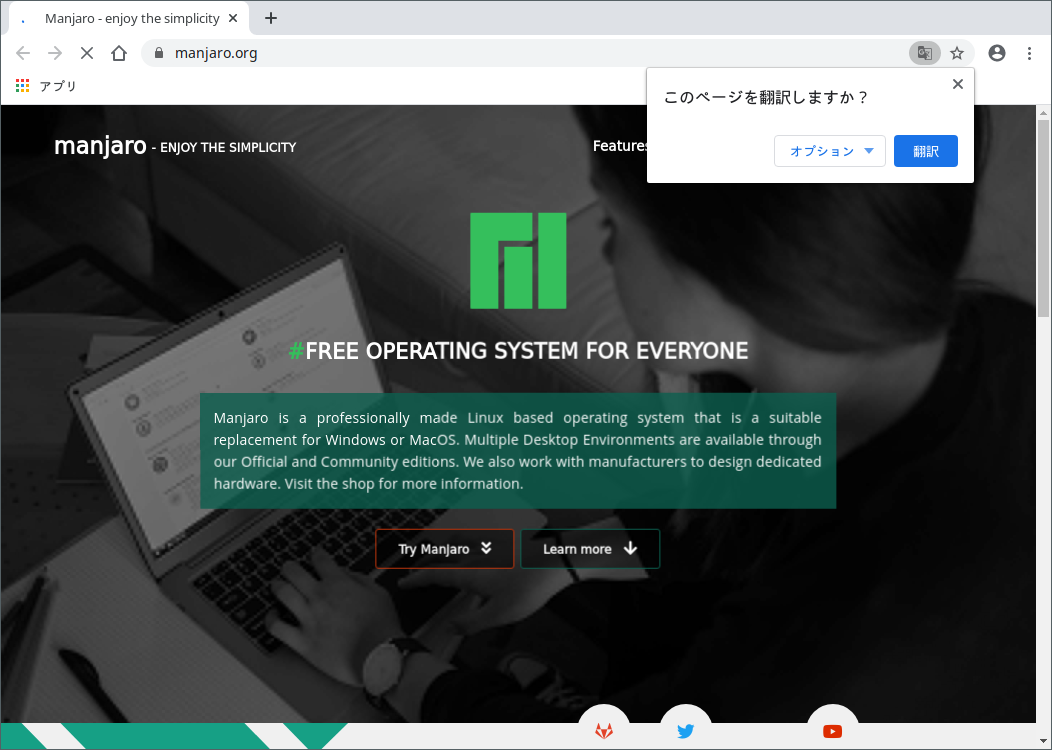The height and width of the screenshot is (750, 1052).
Task: Click the translate icon in address bar
Action: [925, 53]
